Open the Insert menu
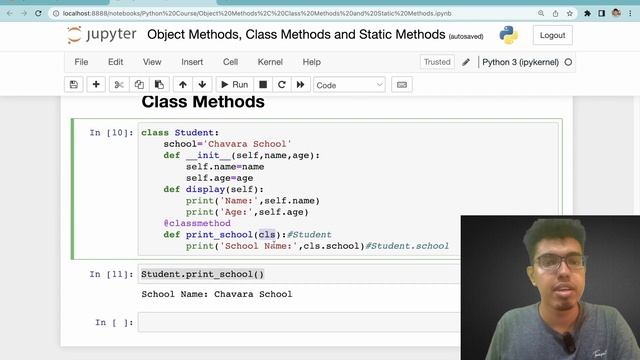The height and width of the screenshot is (360, 640). tap(192, 62)
